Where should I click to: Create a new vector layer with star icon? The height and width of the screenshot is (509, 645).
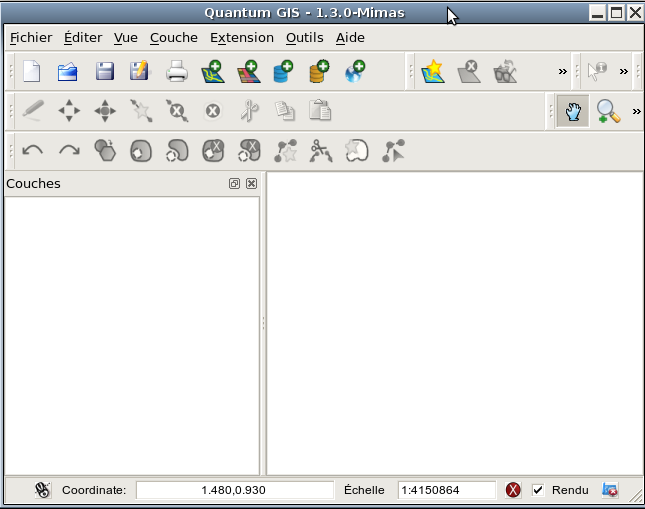[x=433, y=72]
